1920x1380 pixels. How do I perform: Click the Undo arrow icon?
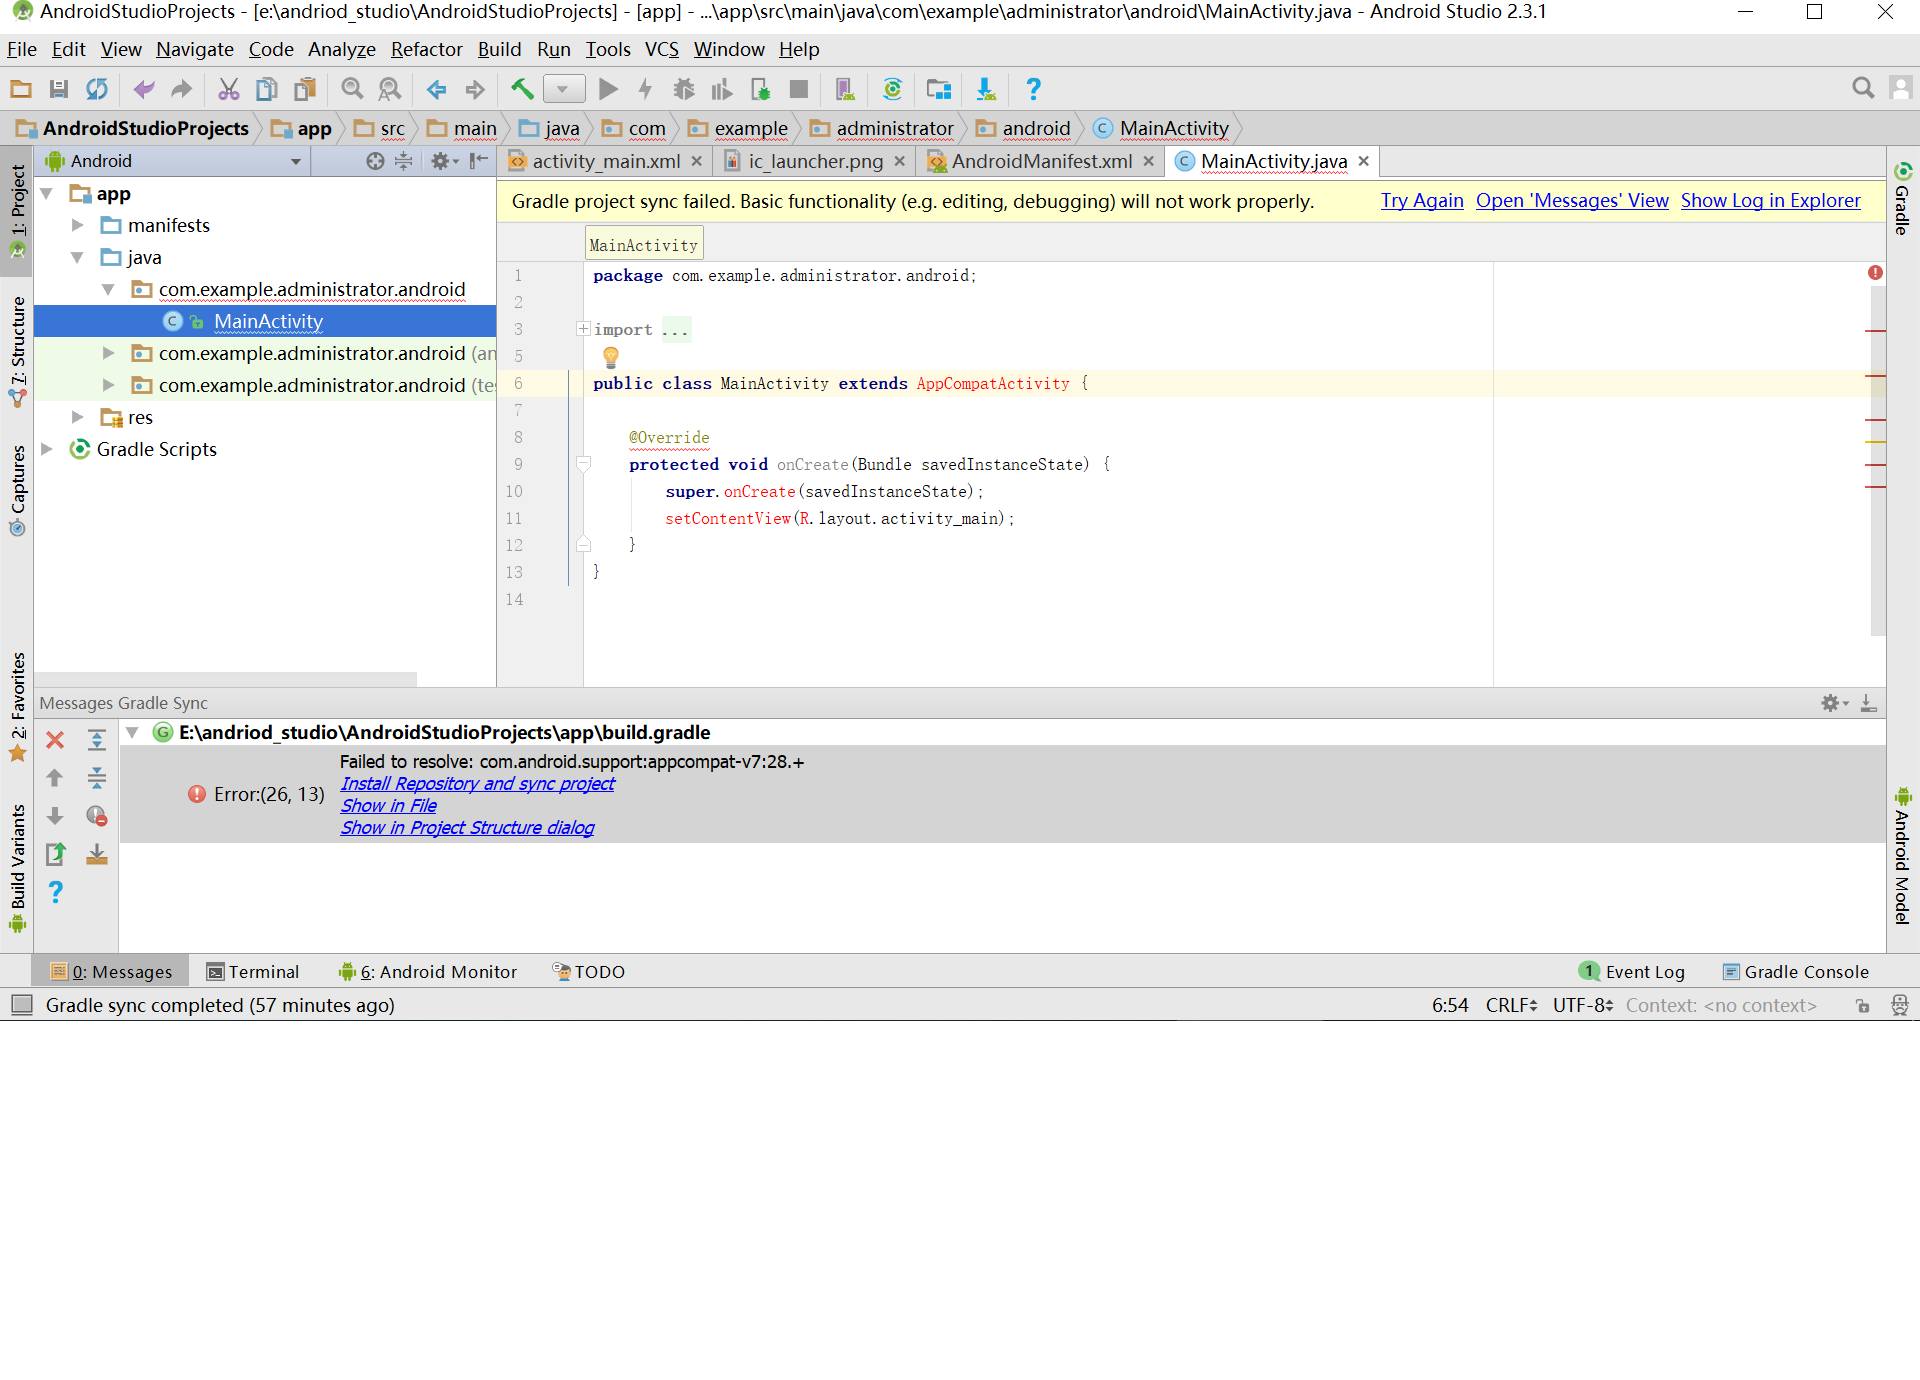coord(144,89)
